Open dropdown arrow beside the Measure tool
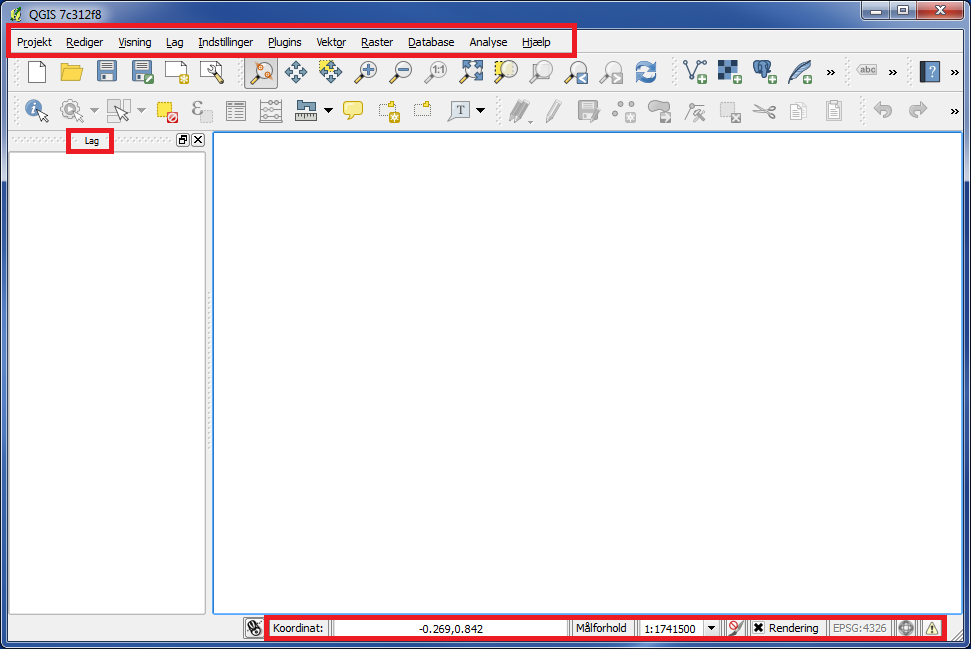Screen dimensions: 971x649 coord(328,111)
